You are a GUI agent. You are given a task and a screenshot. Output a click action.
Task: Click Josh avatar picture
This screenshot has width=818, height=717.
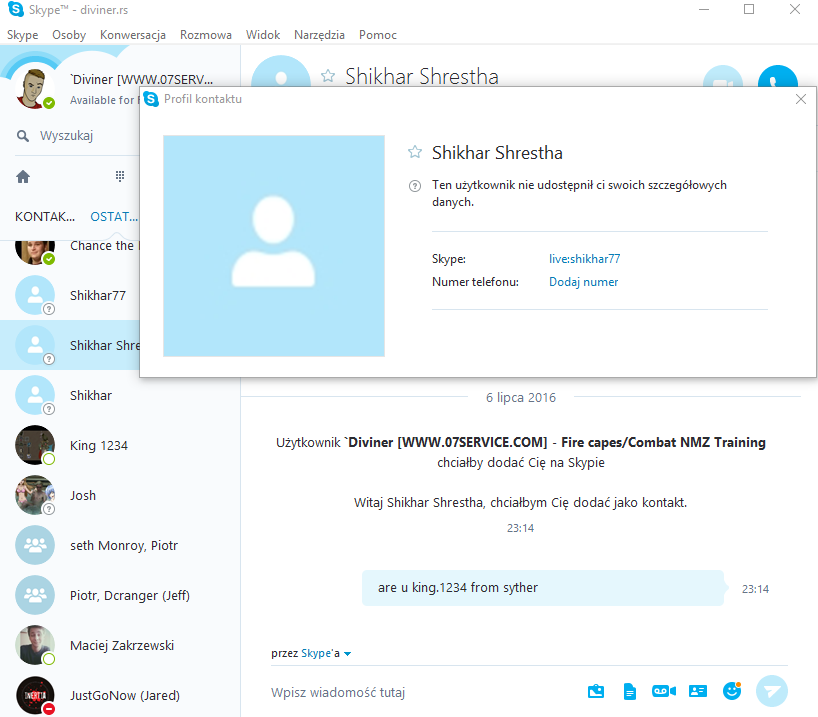(35, 495)
